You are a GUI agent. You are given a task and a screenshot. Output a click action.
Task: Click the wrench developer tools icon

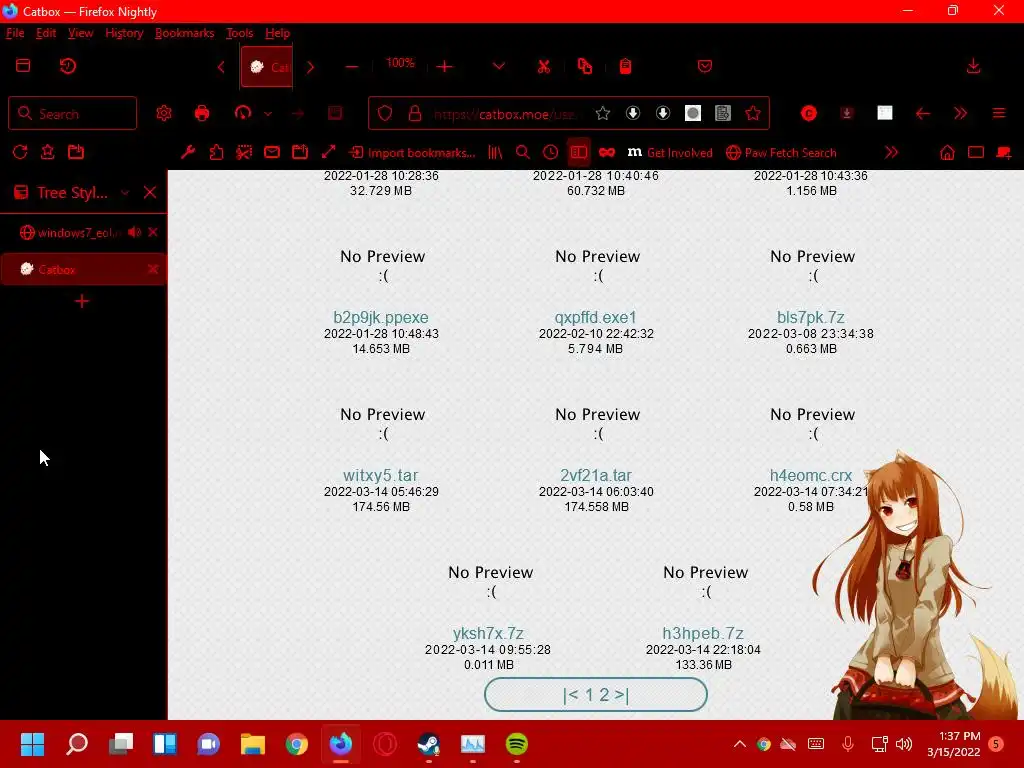tap(188, 152)
